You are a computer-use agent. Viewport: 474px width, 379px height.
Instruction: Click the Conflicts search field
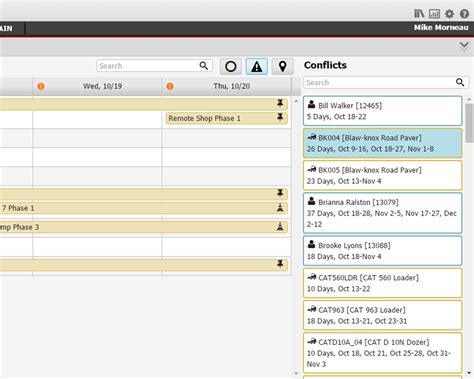(386, 82)
